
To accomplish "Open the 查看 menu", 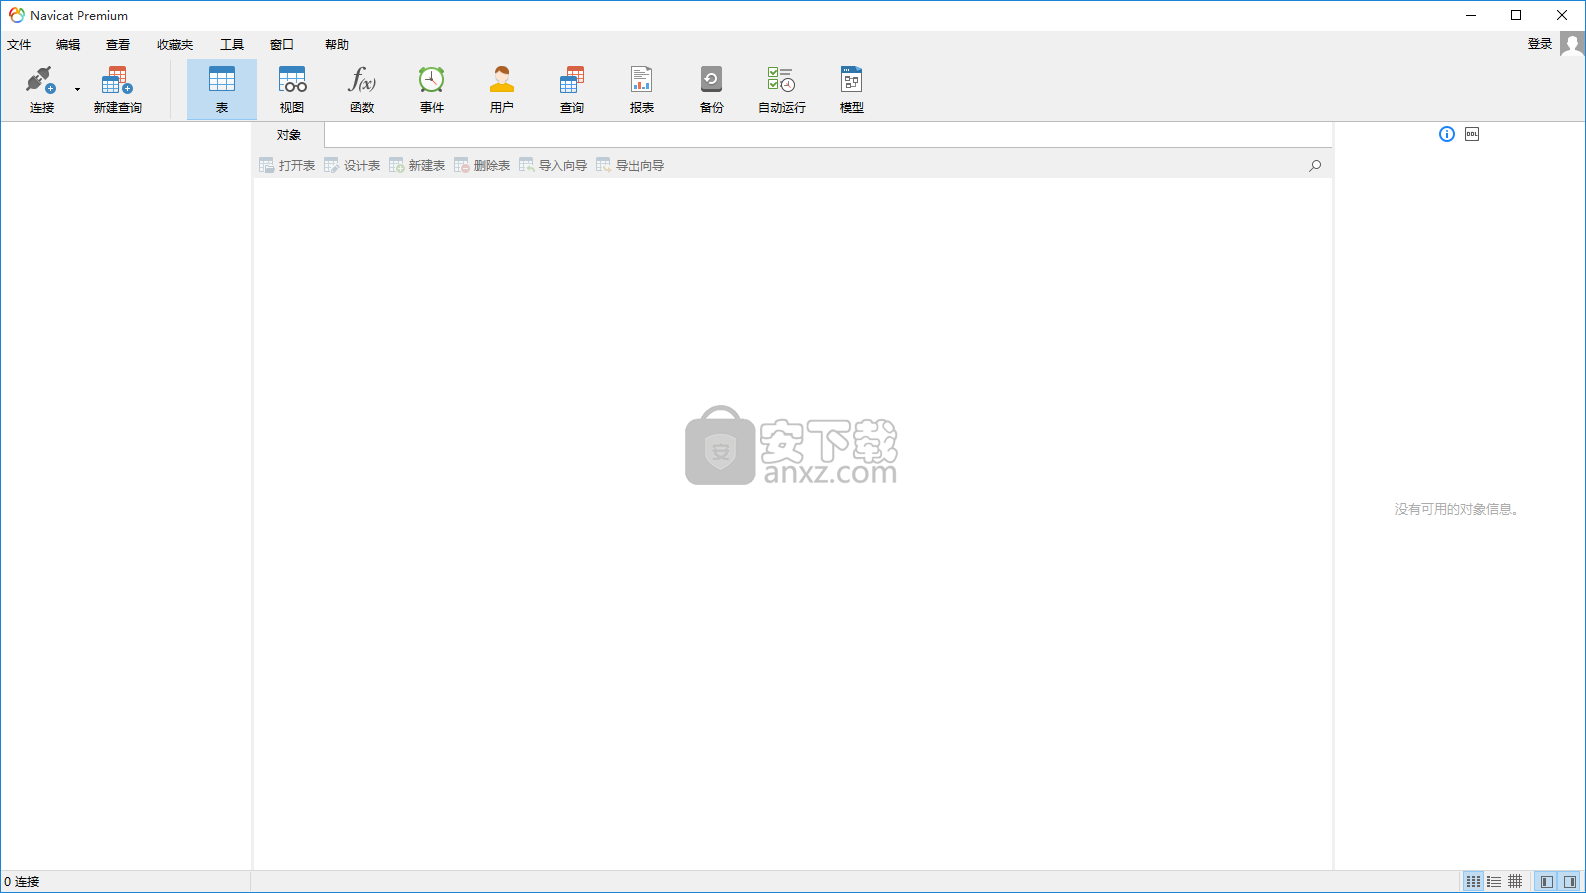I will [x=118, y=45].
